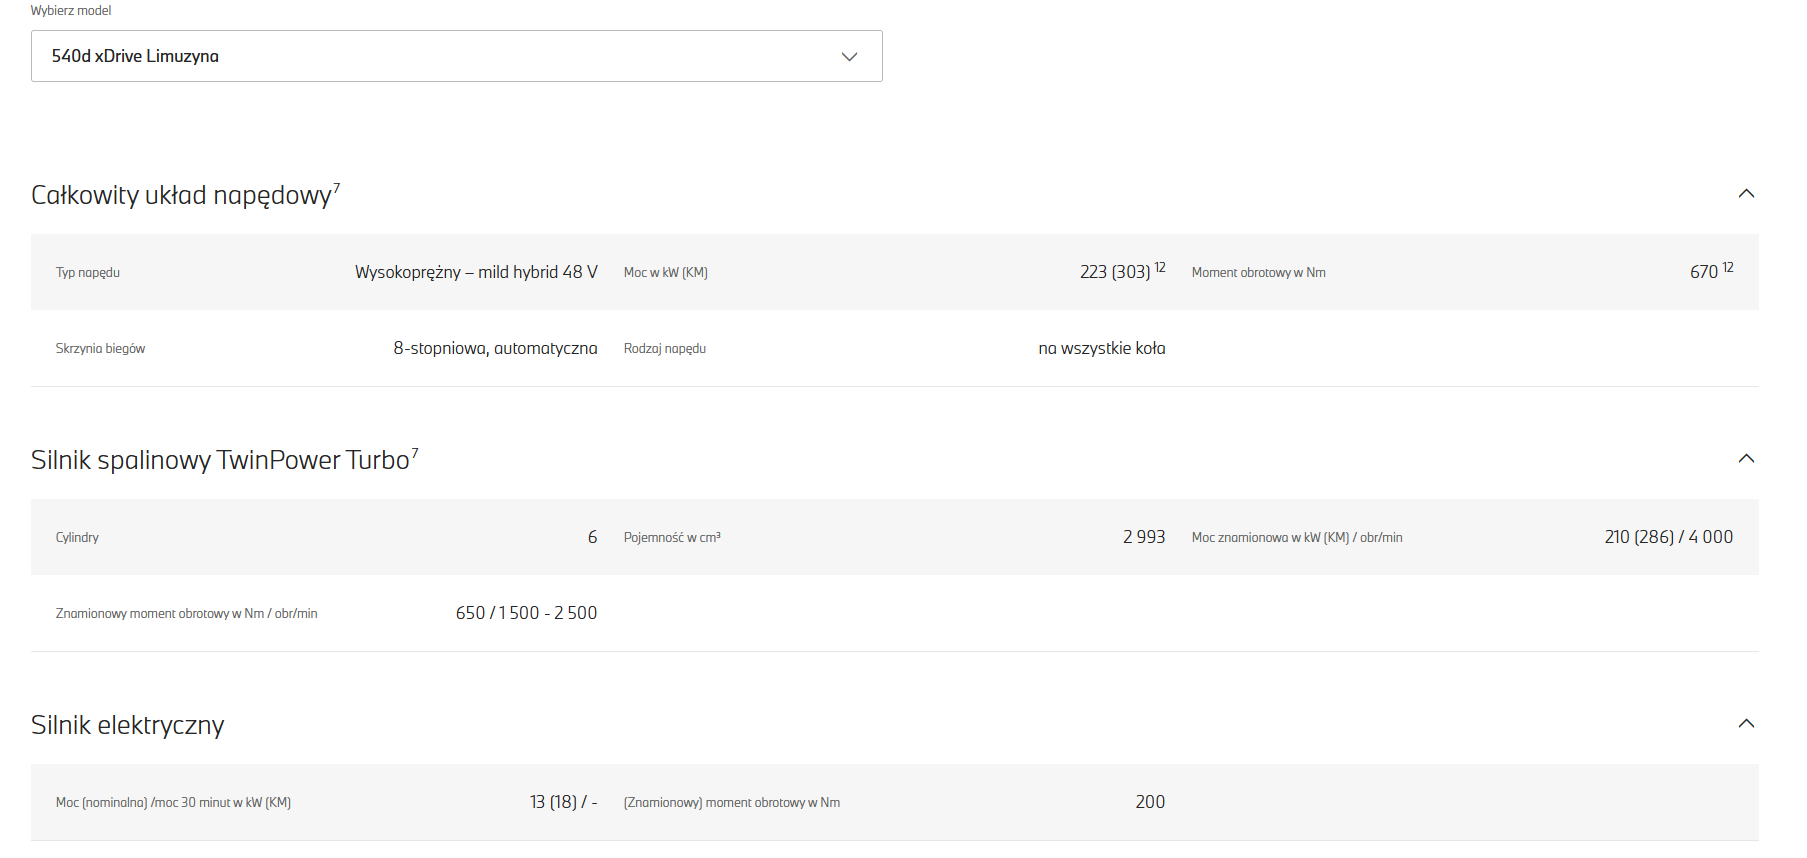Viewport: 1807px width, 858px height.
Task: Collapse the Silnik elektryczny section
Action: click(1746, 724)
